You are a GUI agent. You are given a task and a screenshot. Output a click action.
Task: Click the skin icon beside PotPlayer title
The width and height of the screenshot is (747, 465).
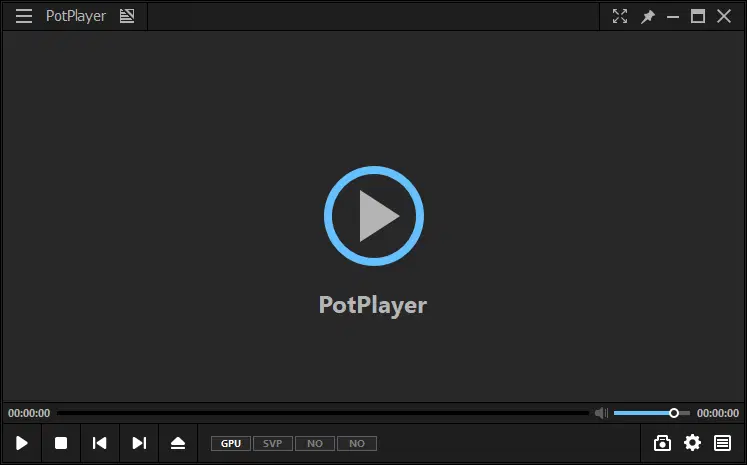(127, 16)
